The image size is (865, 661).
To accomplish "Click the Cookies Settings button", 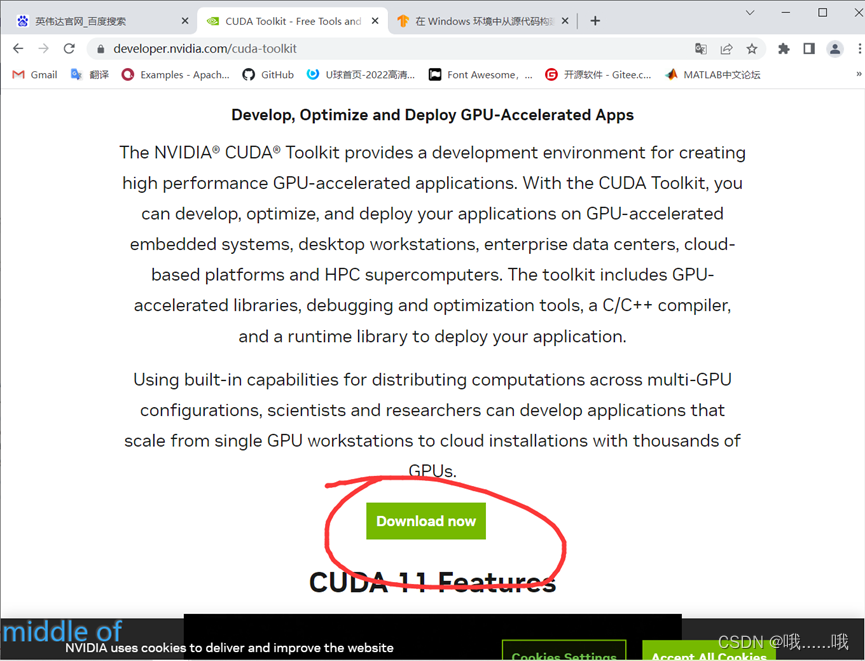I will pos(564,651).
